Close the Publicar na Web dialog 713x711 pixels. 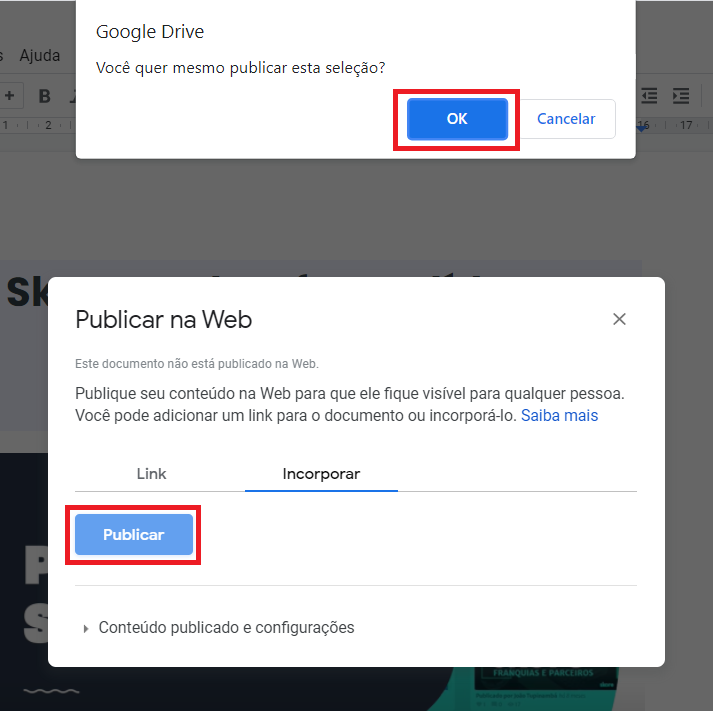pos(619,319)
